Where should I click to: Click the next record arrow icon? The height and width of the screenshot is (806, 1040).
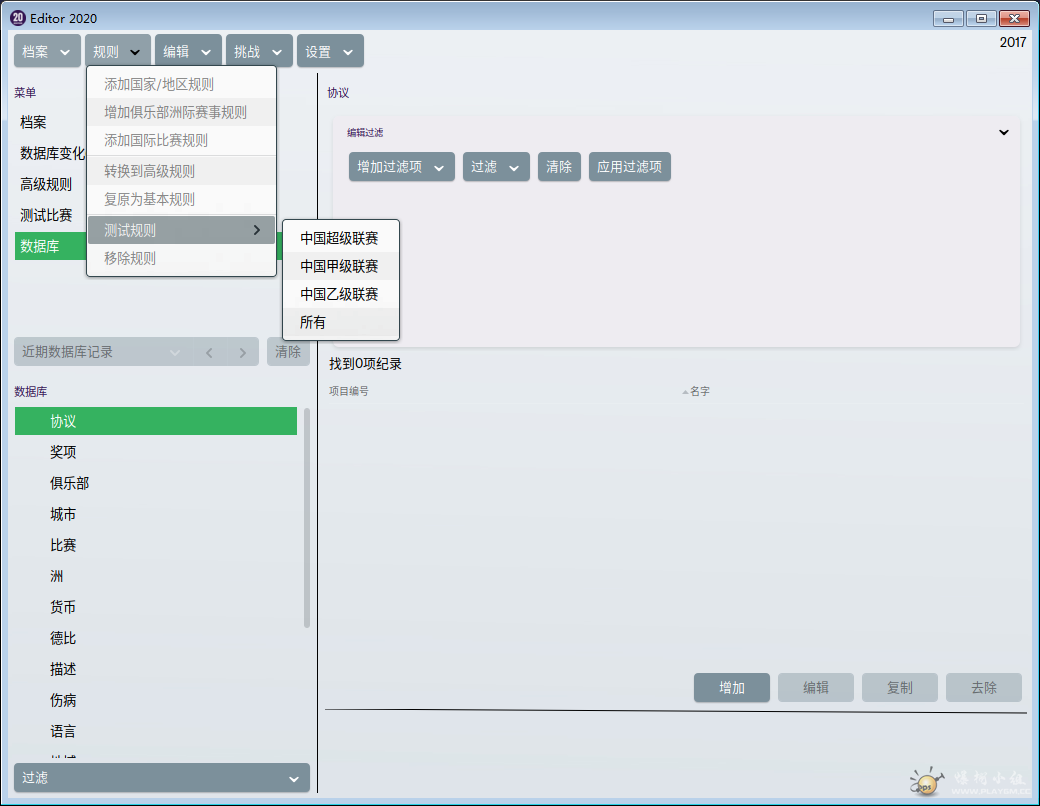(x=242, y=352)
